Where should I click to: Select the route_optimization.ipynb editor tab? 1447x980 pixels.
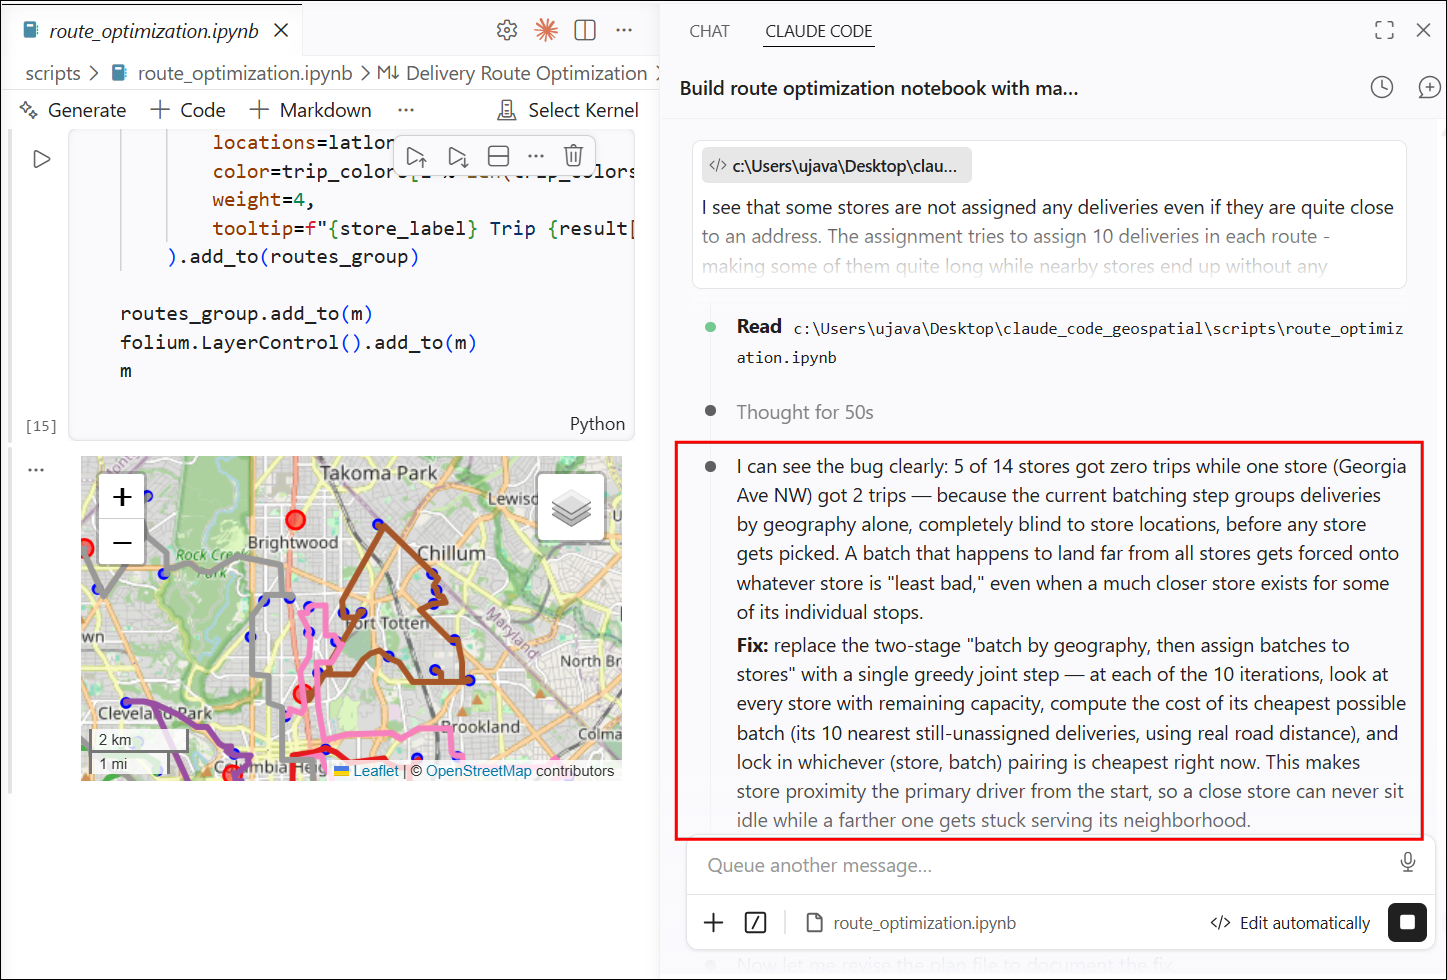pyautogui.click(x=154, y=31)
